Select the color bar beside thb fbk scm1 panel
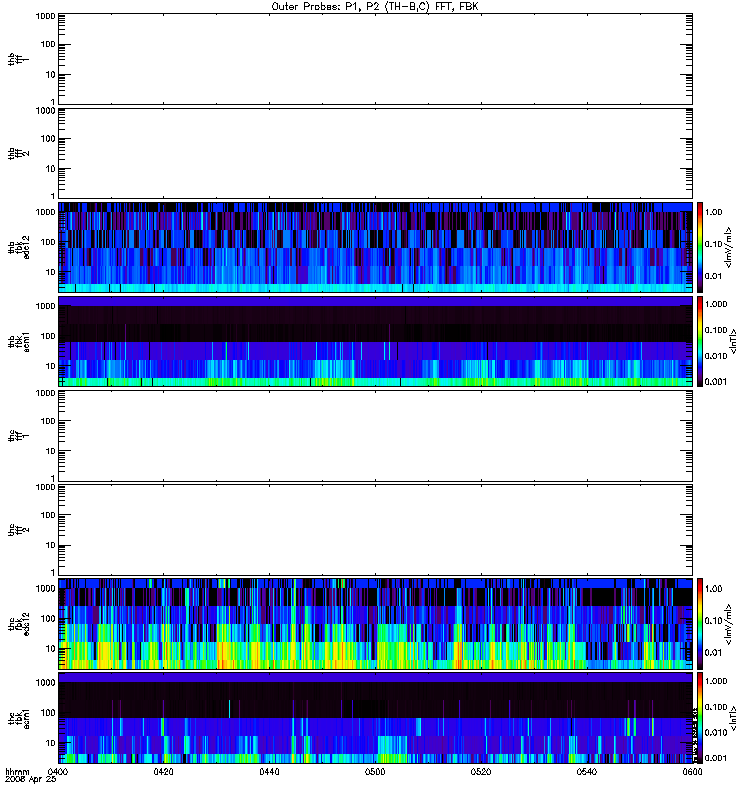Image resolution: width=750 pixels, height=800 pixels. (700, 341)
